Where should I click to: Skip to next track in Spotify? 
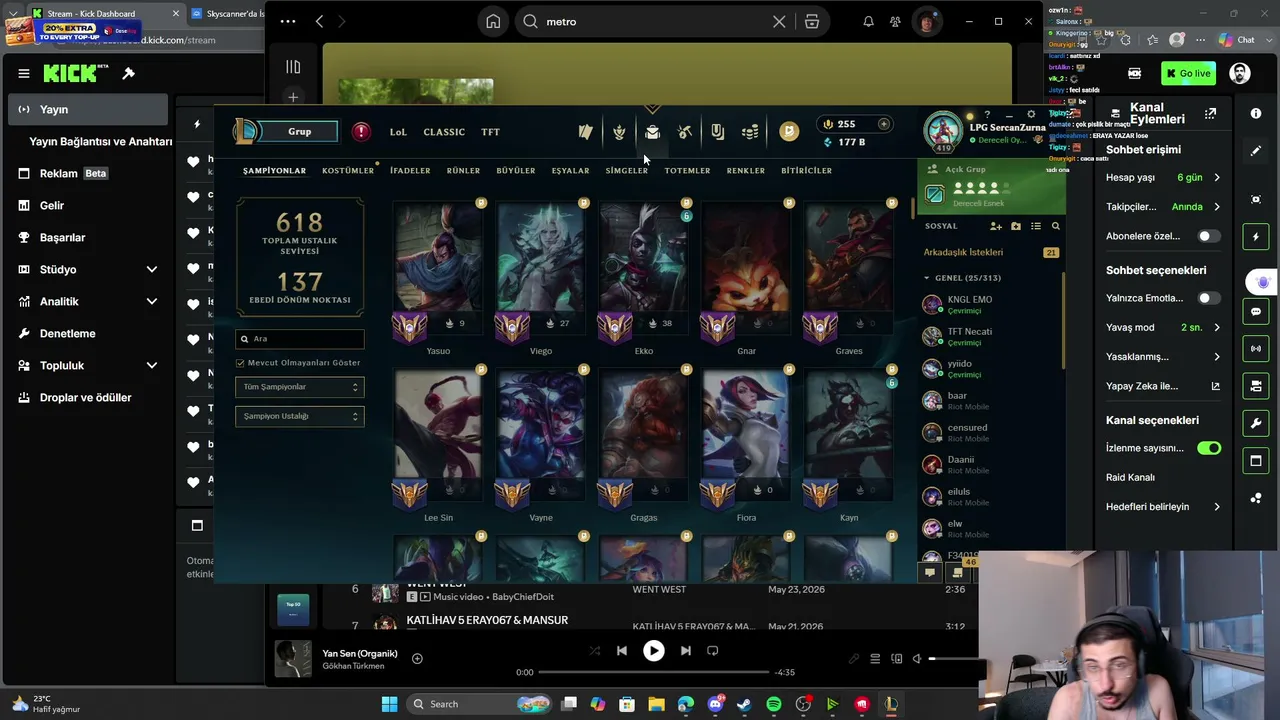[x=685, y=651]
